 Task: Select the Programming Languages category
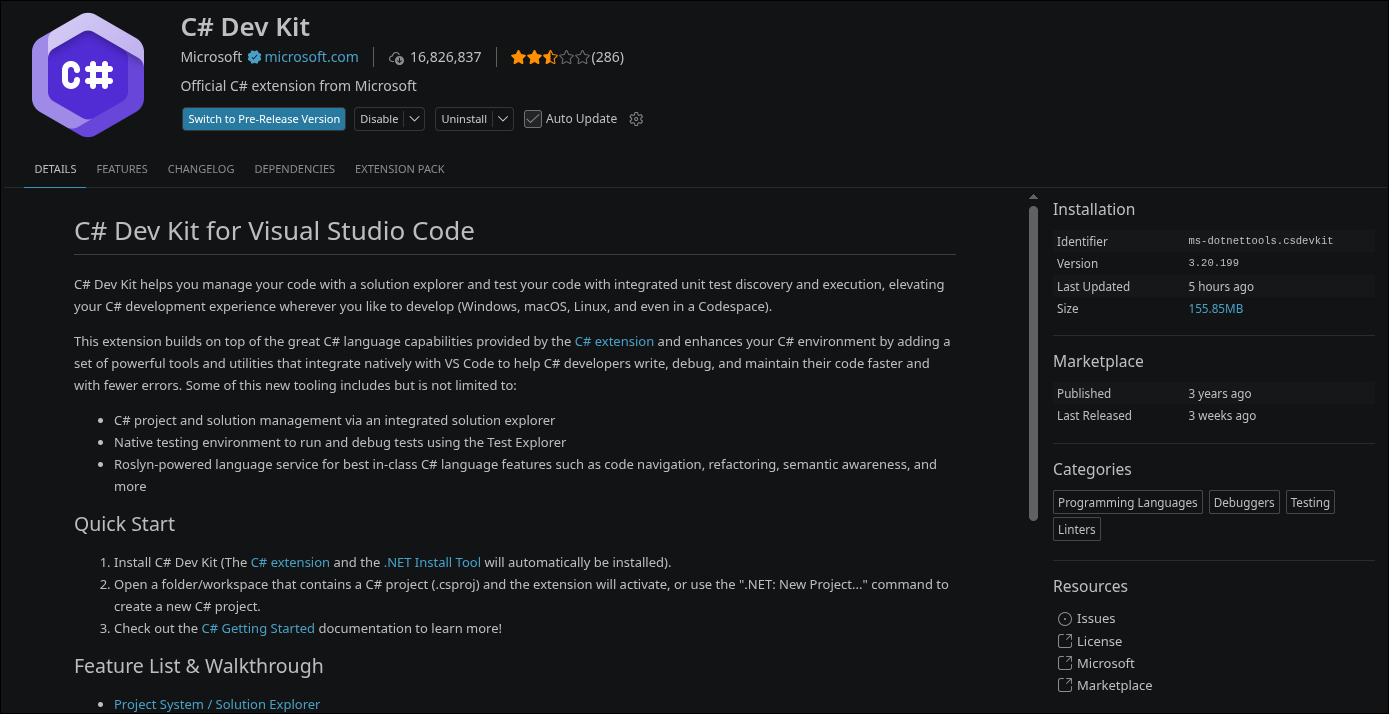(x=1127, y=502)
